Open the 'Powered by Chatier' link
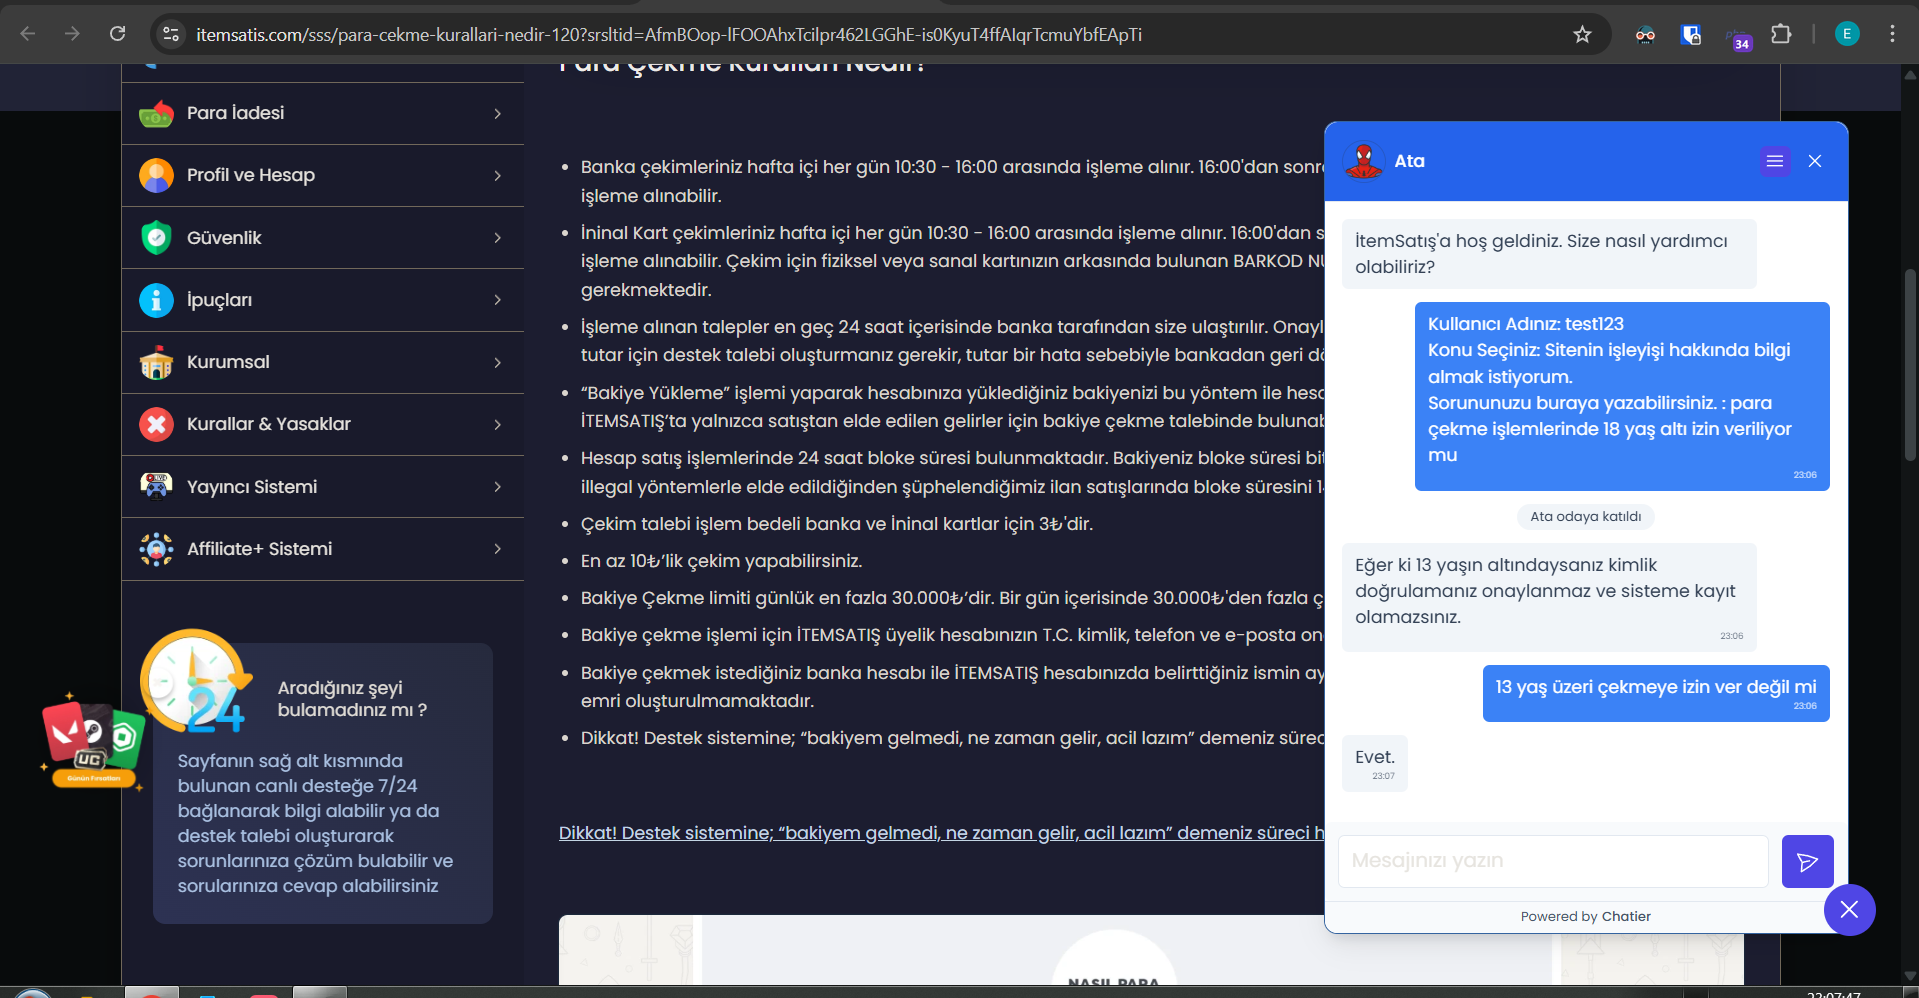The image size is (1919, 998). 1586,916
